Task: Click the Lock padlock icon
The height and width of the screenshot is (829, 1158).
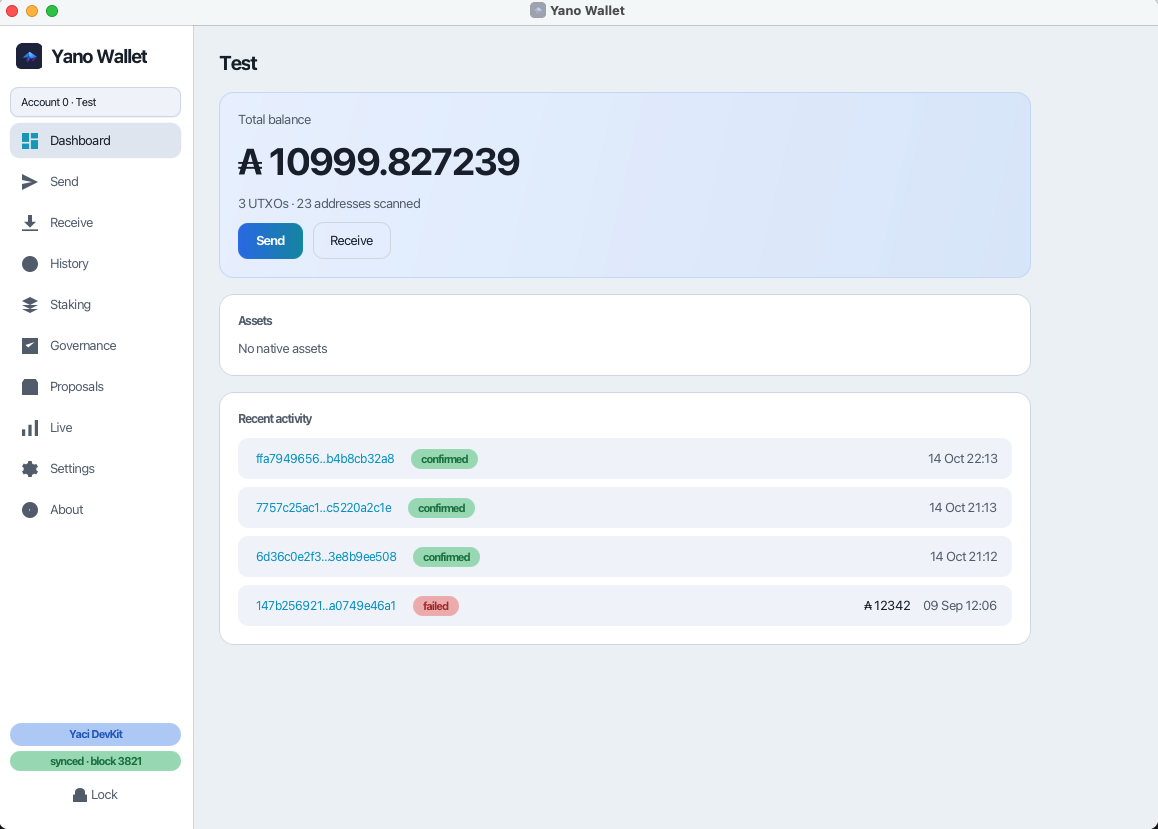Action: coord(80,795)
